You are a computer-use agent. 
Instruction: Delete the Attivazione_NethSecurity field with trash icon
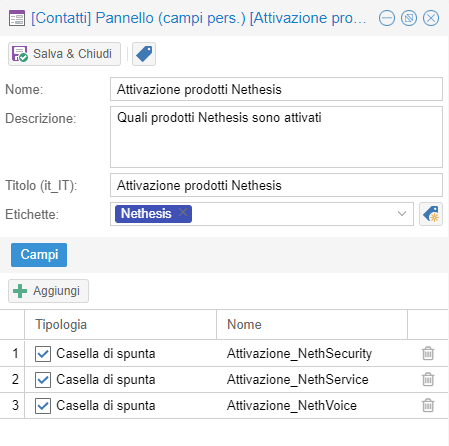point(428,353)
